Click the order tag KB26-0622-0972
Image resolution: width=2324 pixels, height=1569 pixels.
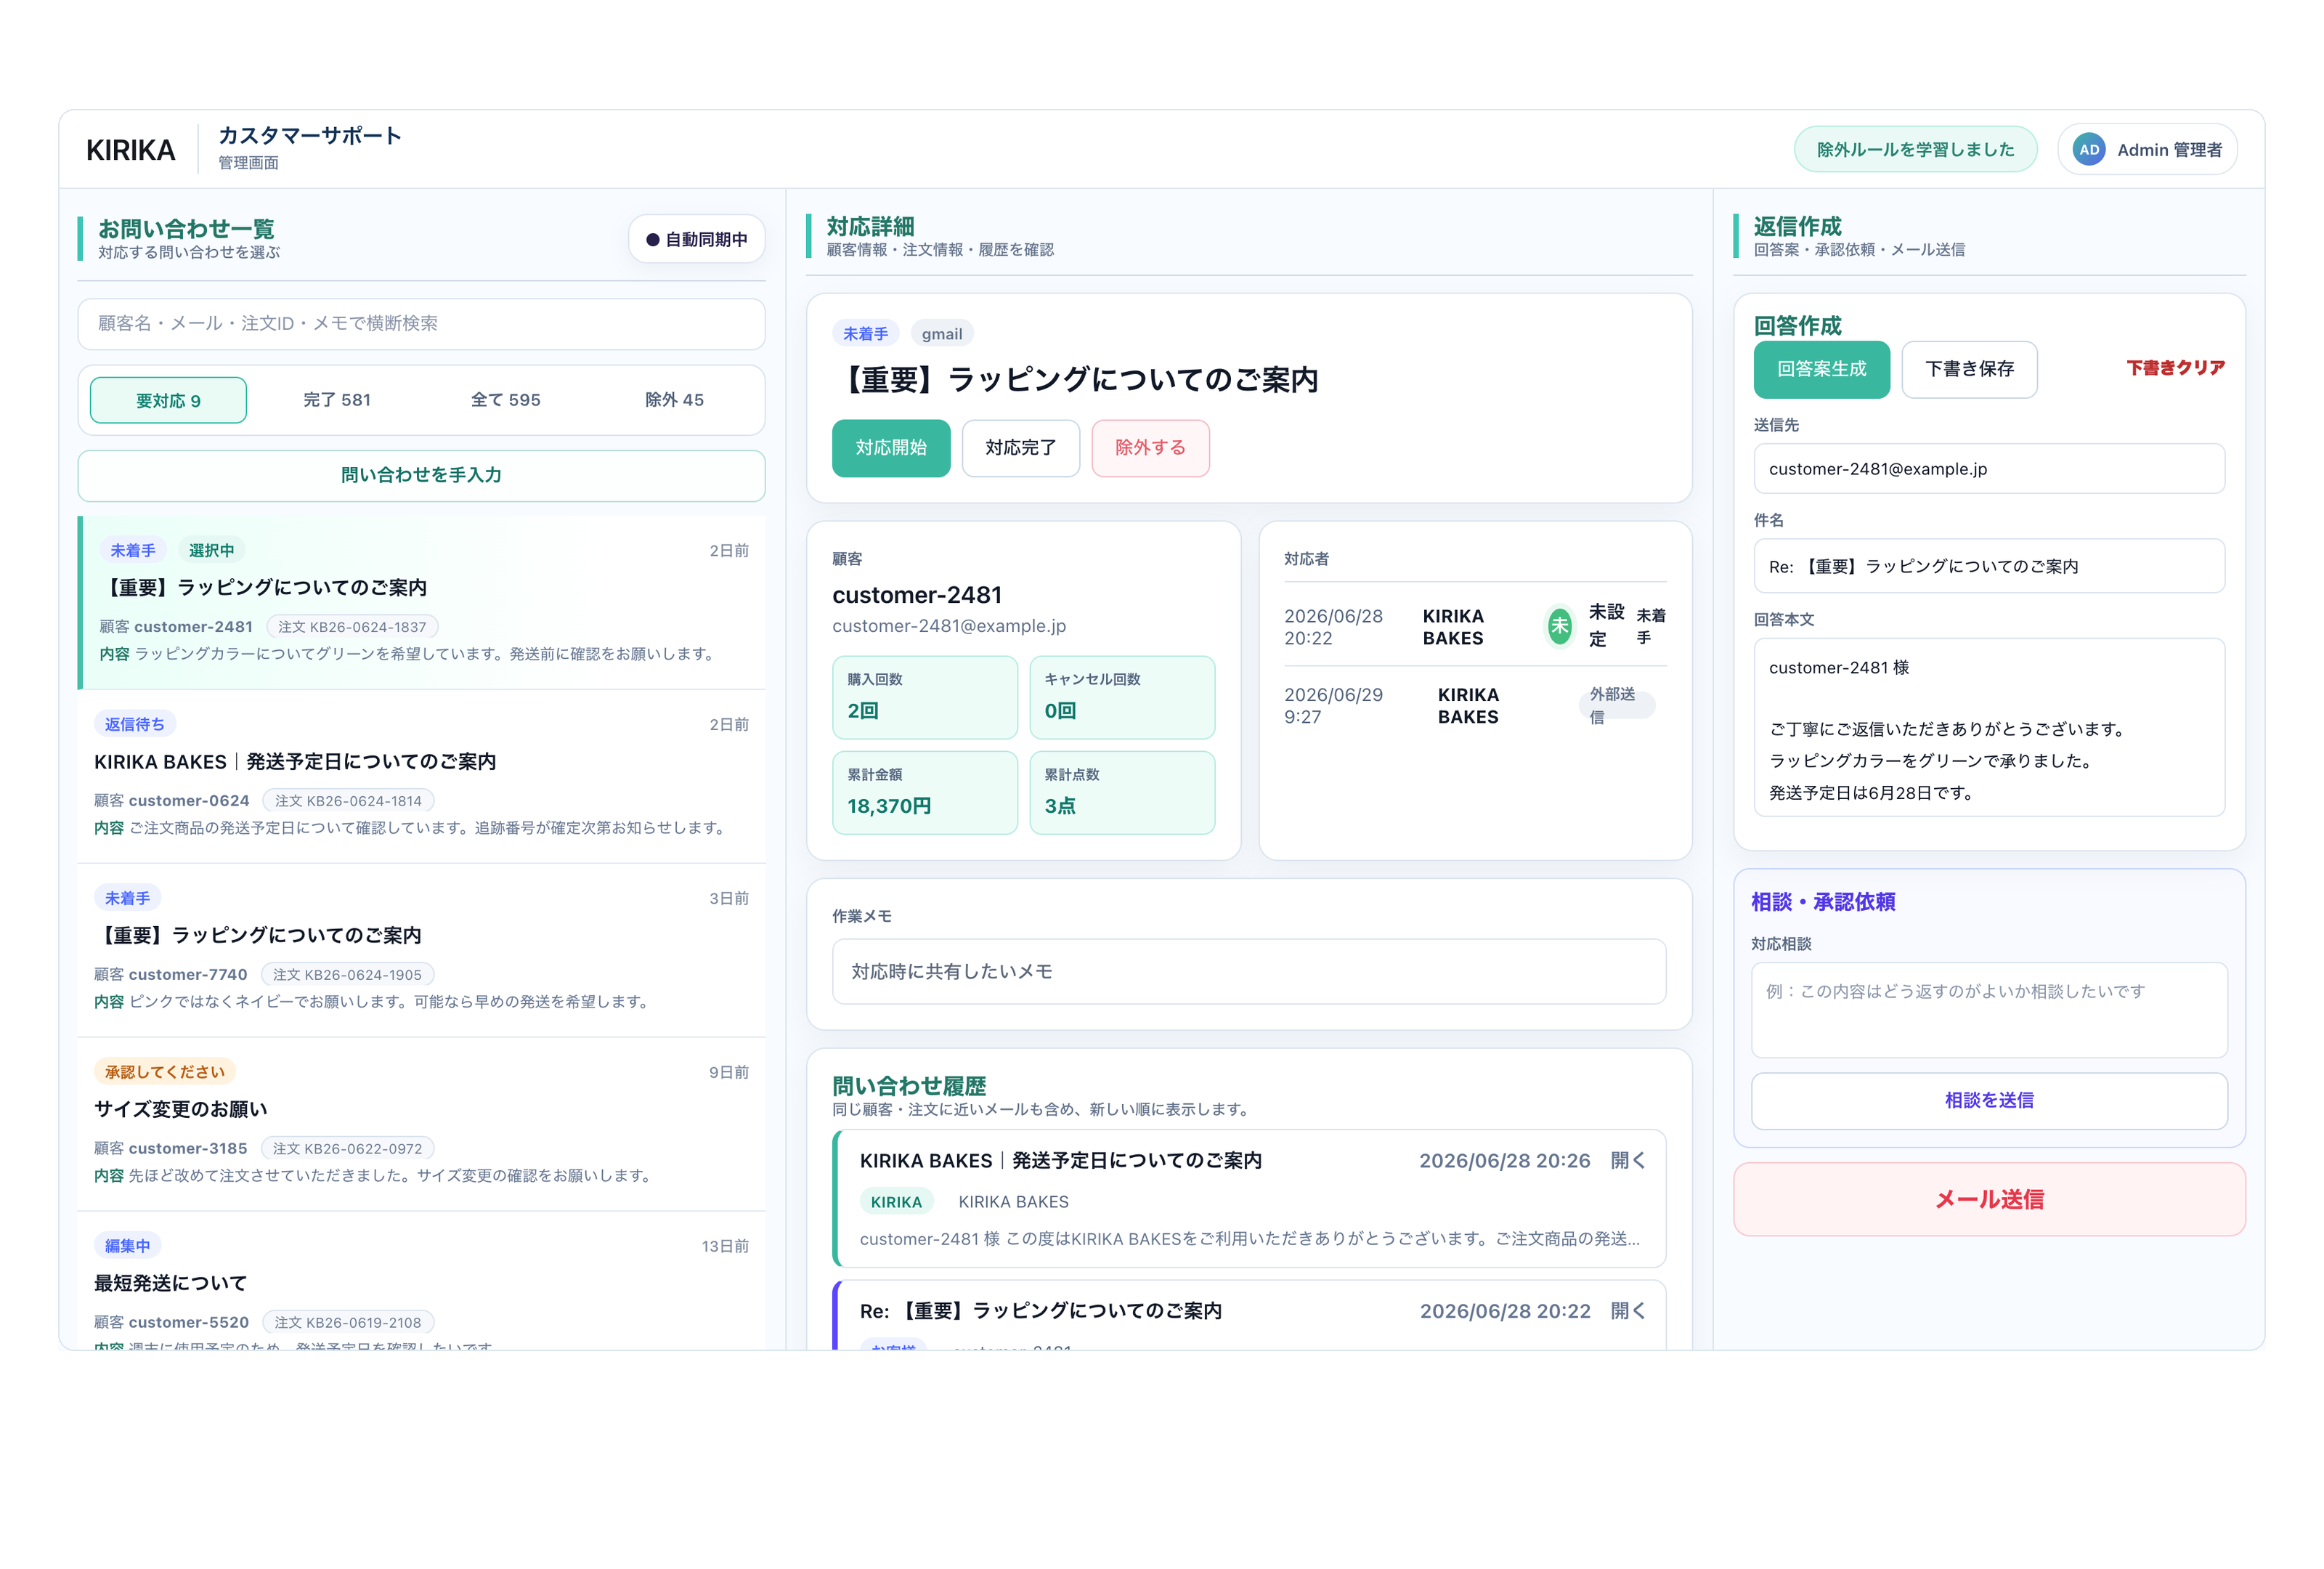coord(347,1149)
